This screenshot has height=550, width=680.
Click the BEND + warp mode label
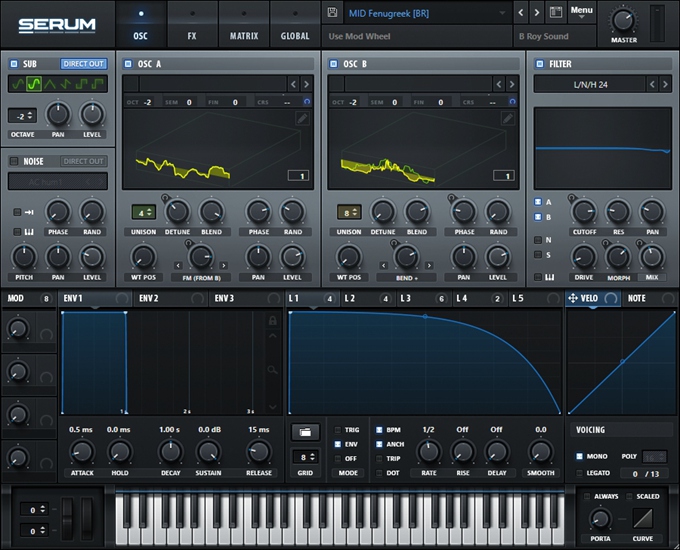406,278
